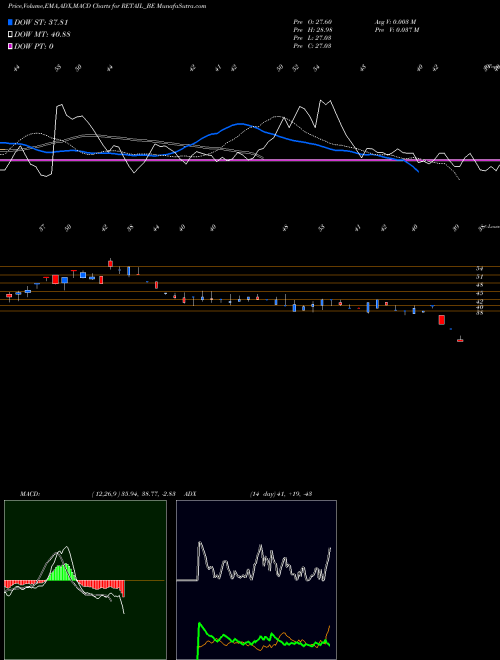500x660 pixels.
Task: Click the MACD histogram chart panel
Action: 85,580
